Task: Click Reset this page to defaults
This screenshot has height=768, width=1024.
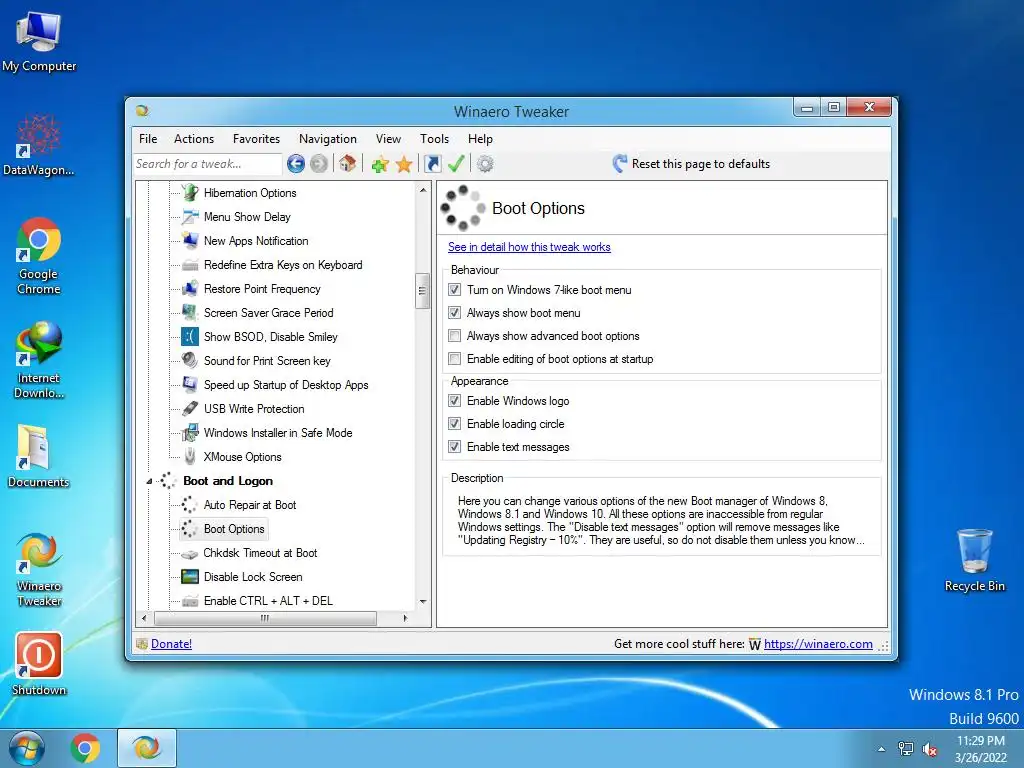Action: [x=692, y=164]
